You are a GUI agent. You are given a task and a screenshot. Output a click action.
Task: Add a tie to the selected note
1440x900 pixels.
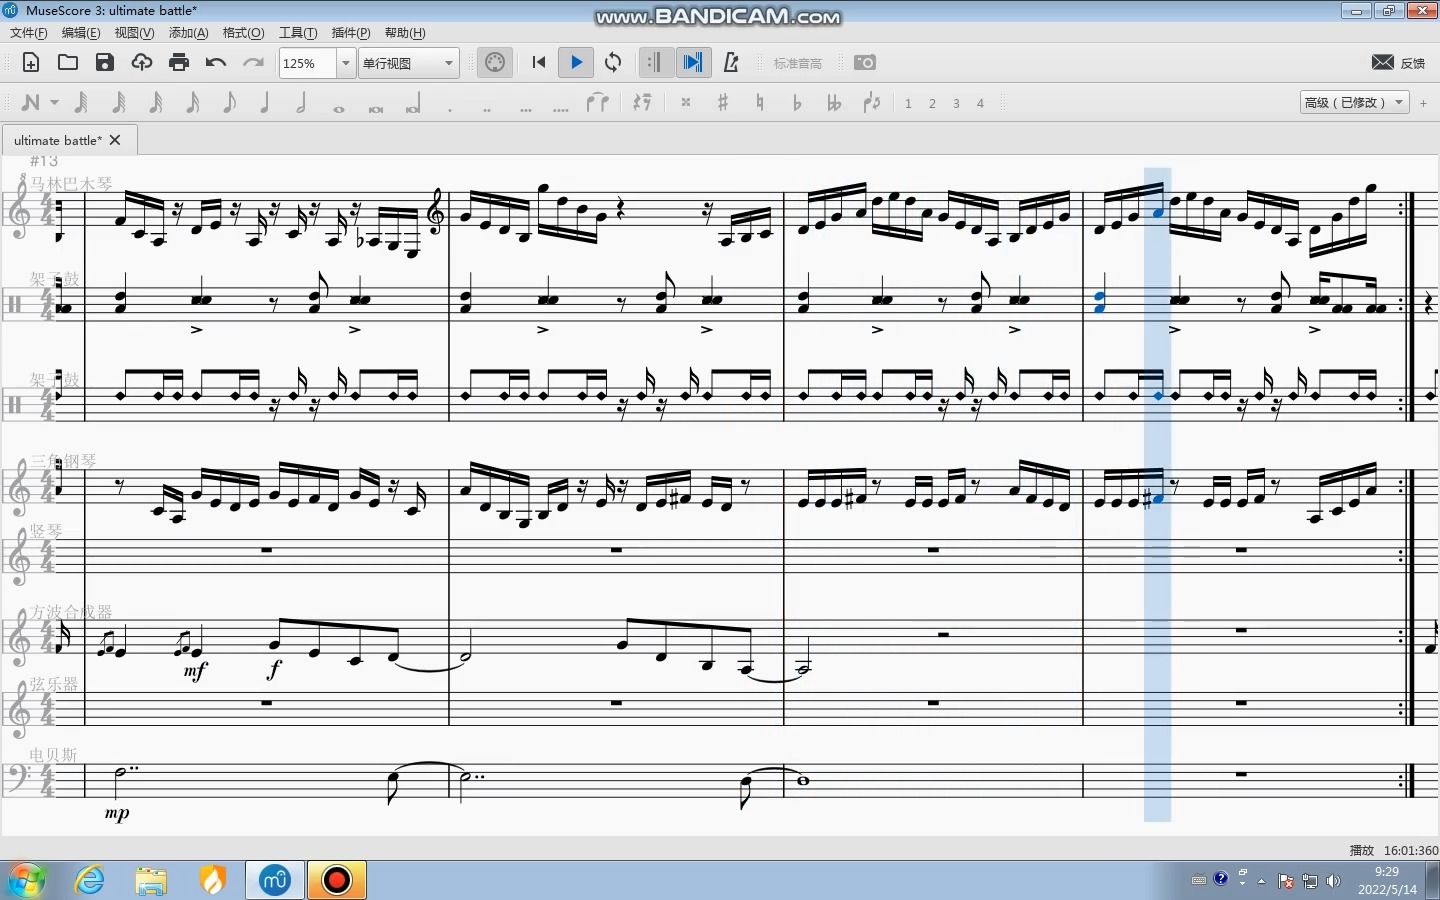(598, 103)
